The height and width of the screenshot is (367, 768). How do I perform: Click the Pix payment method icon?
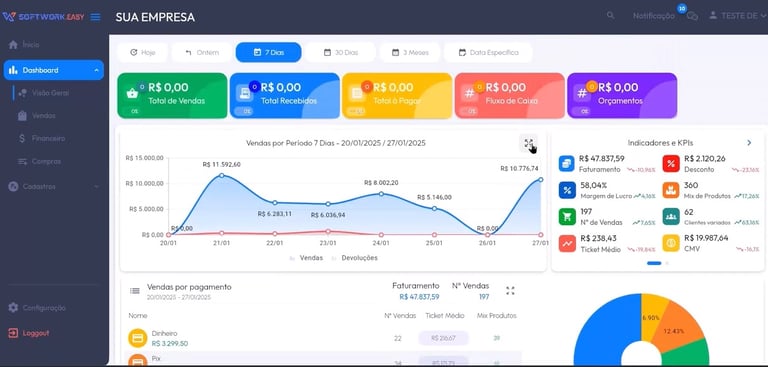click(x=138, y=361)
